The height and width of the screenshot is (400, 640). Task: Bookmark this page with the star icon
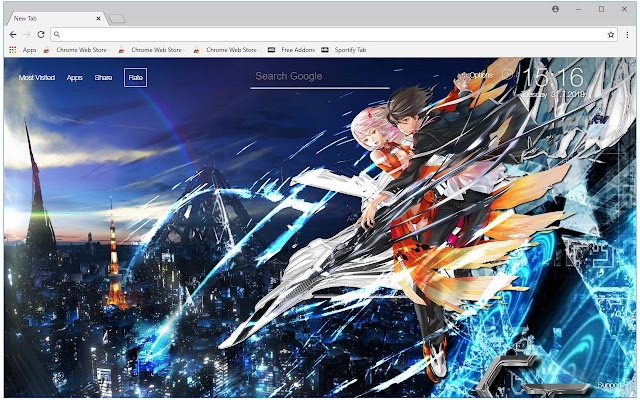611,35
